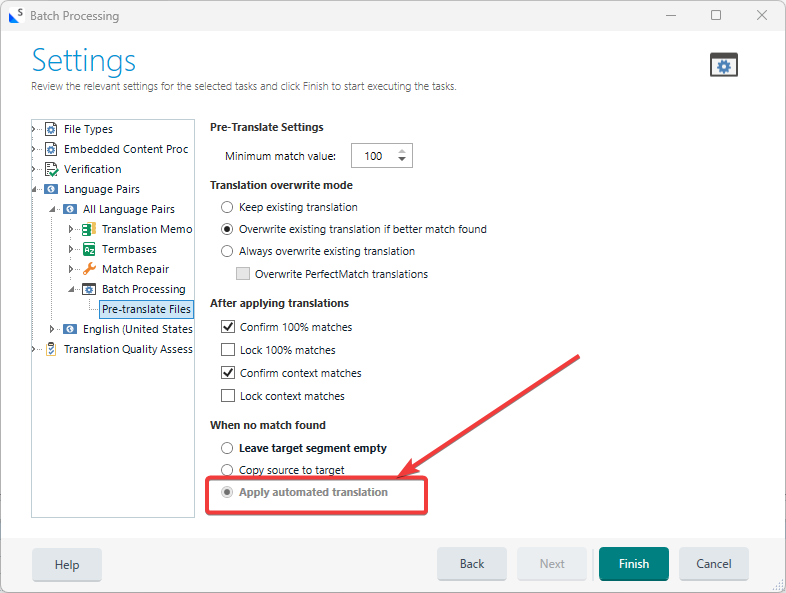This screenshot has width=786, height=593.
Task: Uncheck Confirm context matches
Action: [228, 372]
